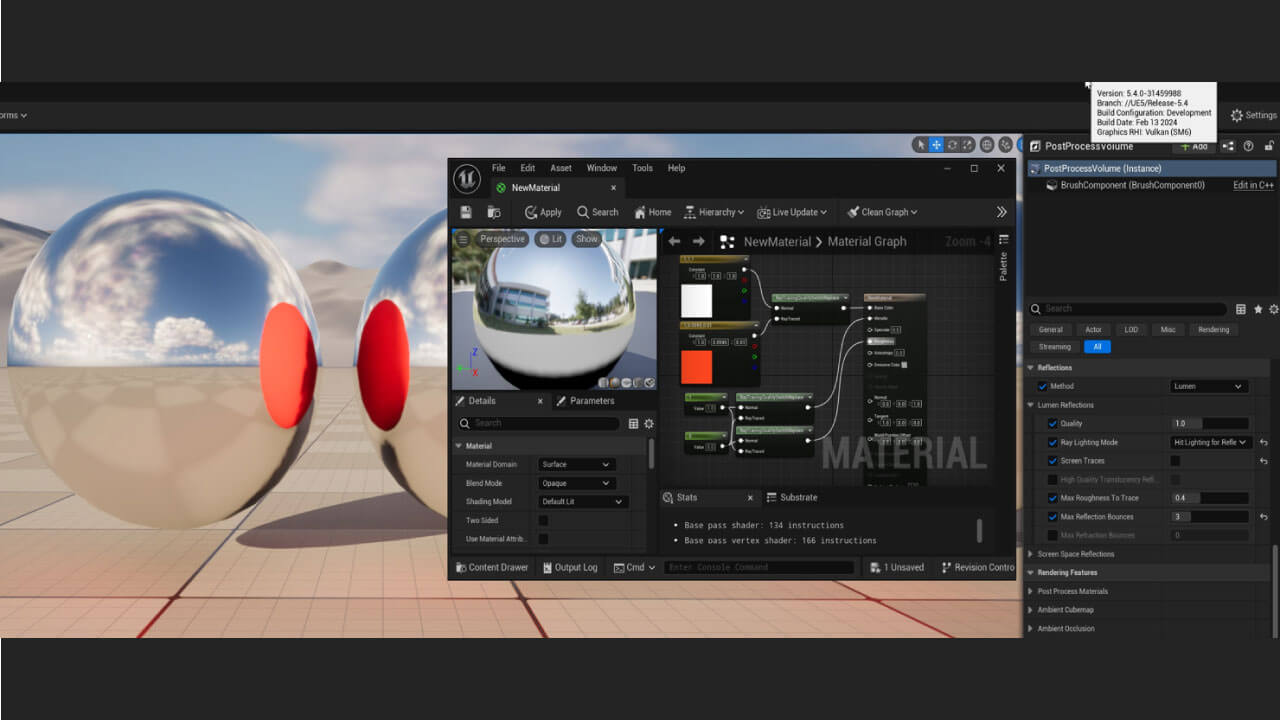Collapse the Material section
1280x720 pixels.
(x=459, y=446)
